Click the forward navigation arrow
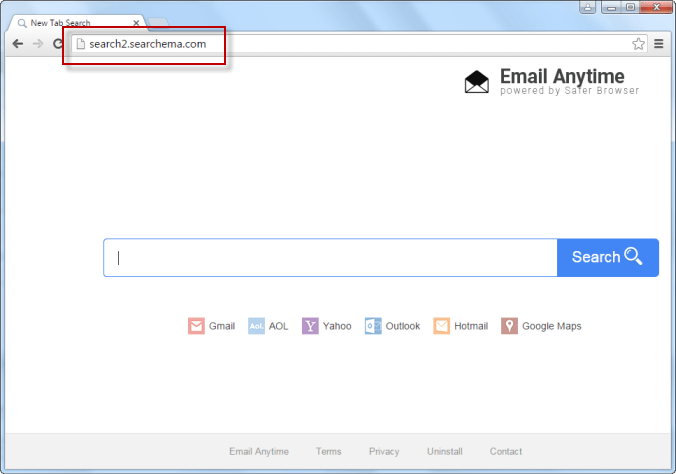The width and height of the screenshot is (676, 474). coord(38,44)
